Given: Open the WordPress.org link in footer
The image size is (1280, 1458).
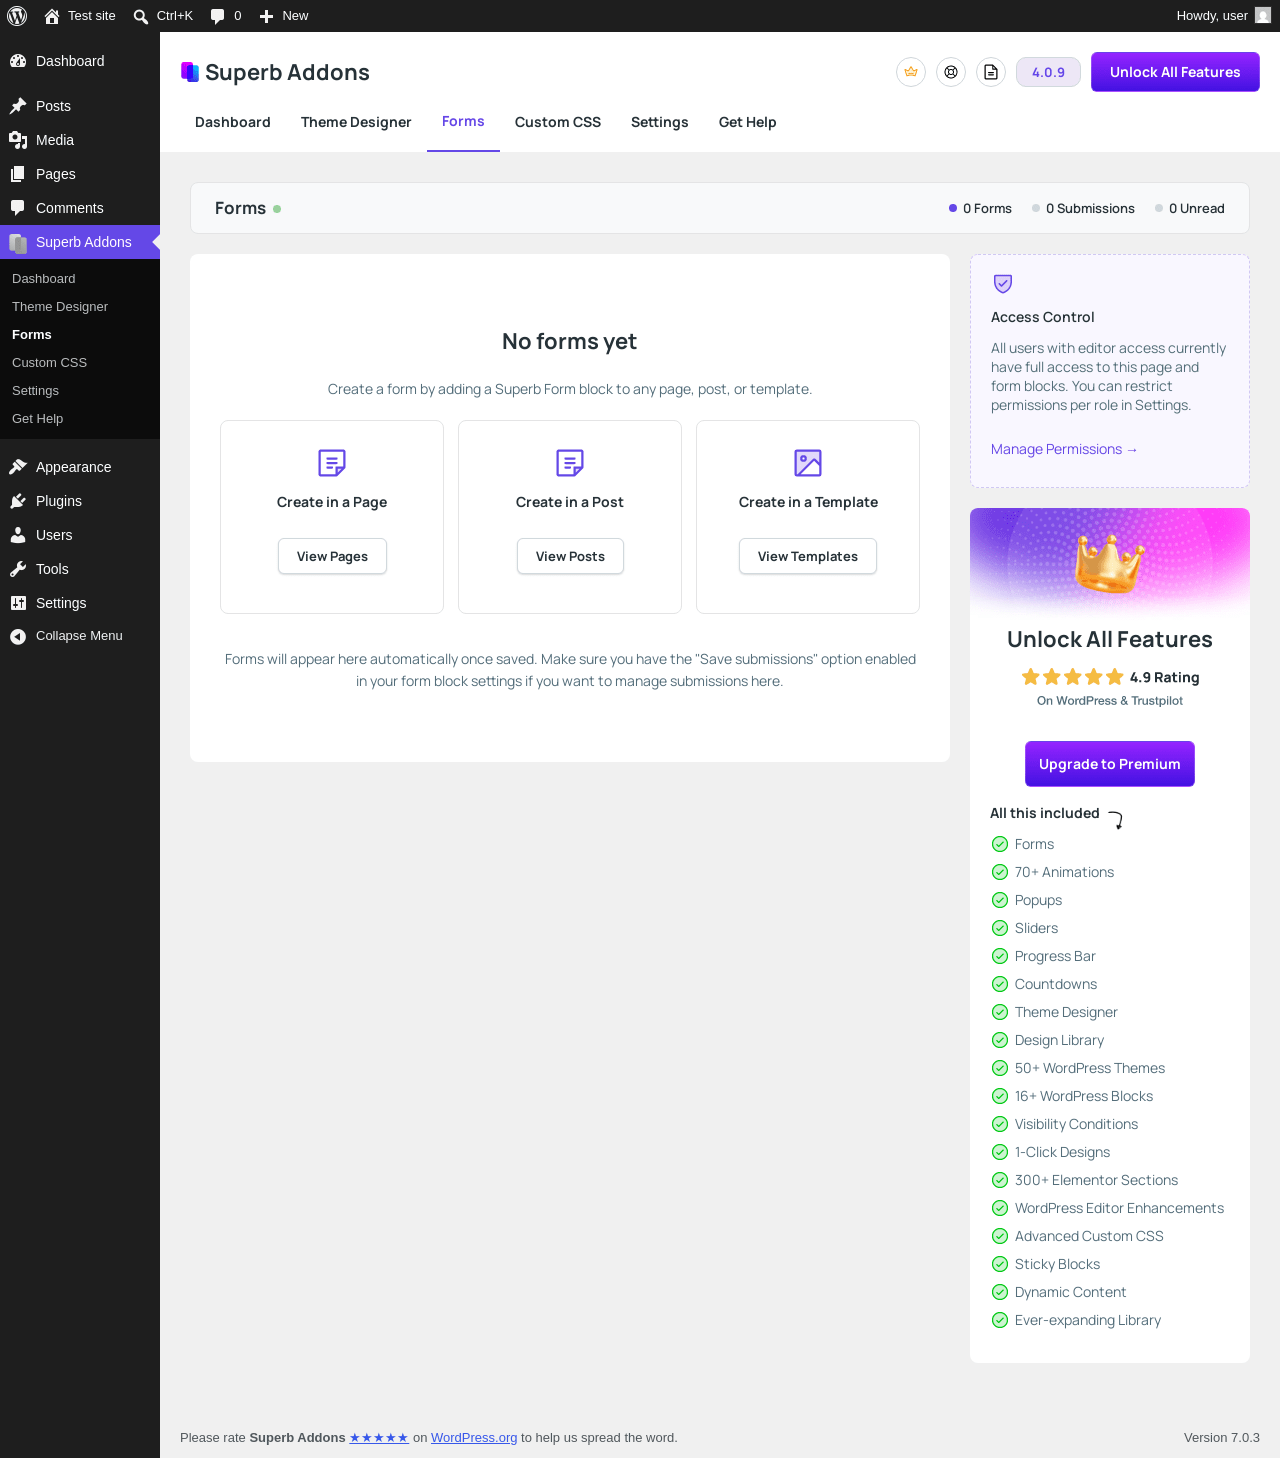Looking at the screenshot, I should 474,1438.
